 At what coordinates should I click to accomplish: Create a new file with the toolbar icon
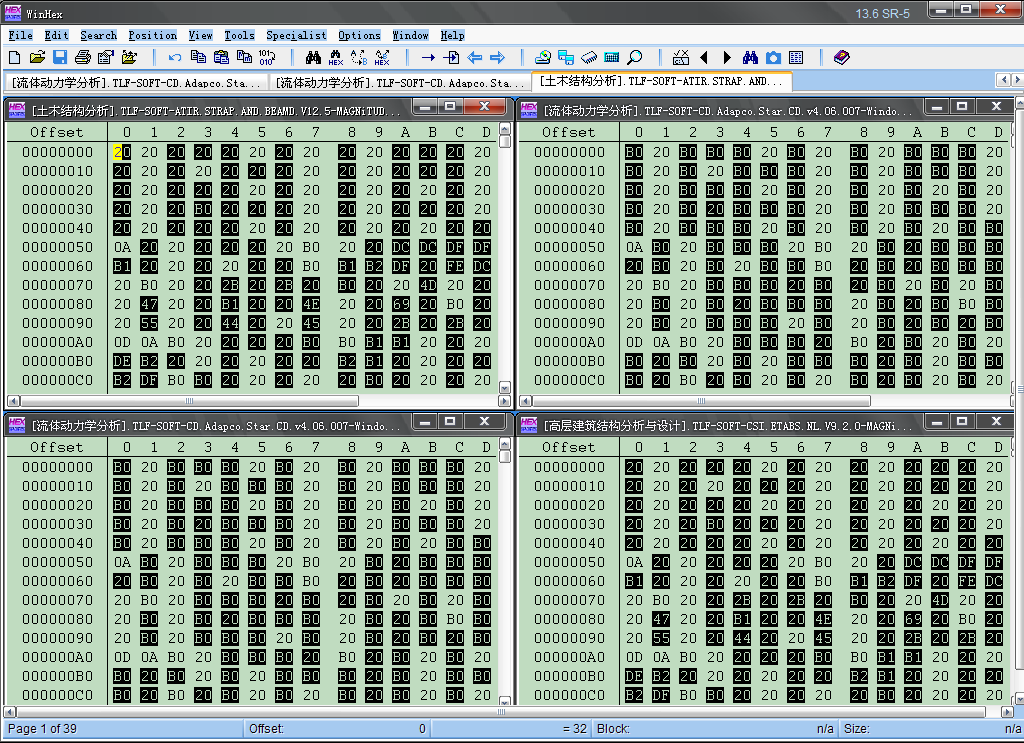pyautogui.click(x=14, y=57)
